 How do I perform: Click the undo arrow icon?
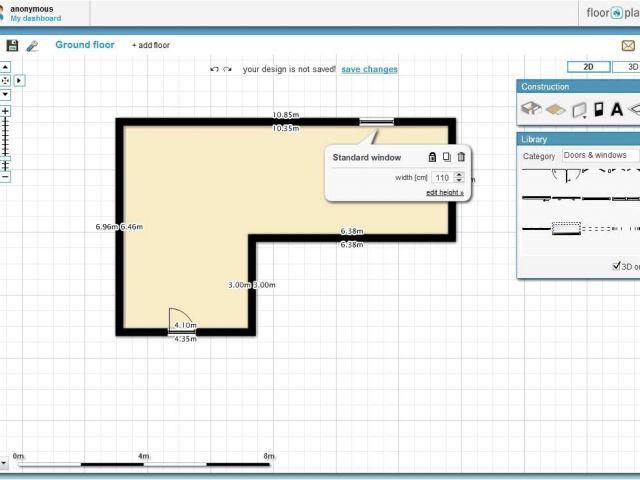pyautogui.click(x=214, y=70)
